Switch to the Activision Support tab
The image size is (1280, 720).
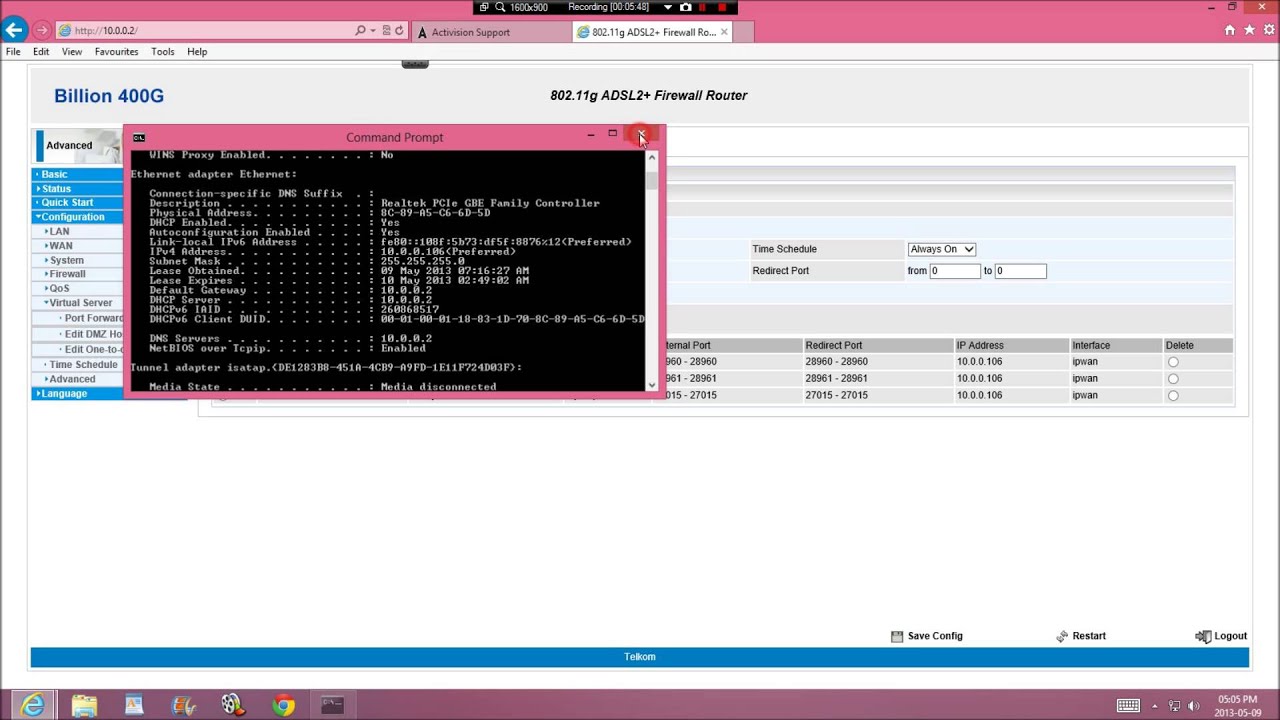tap(470, 32)
